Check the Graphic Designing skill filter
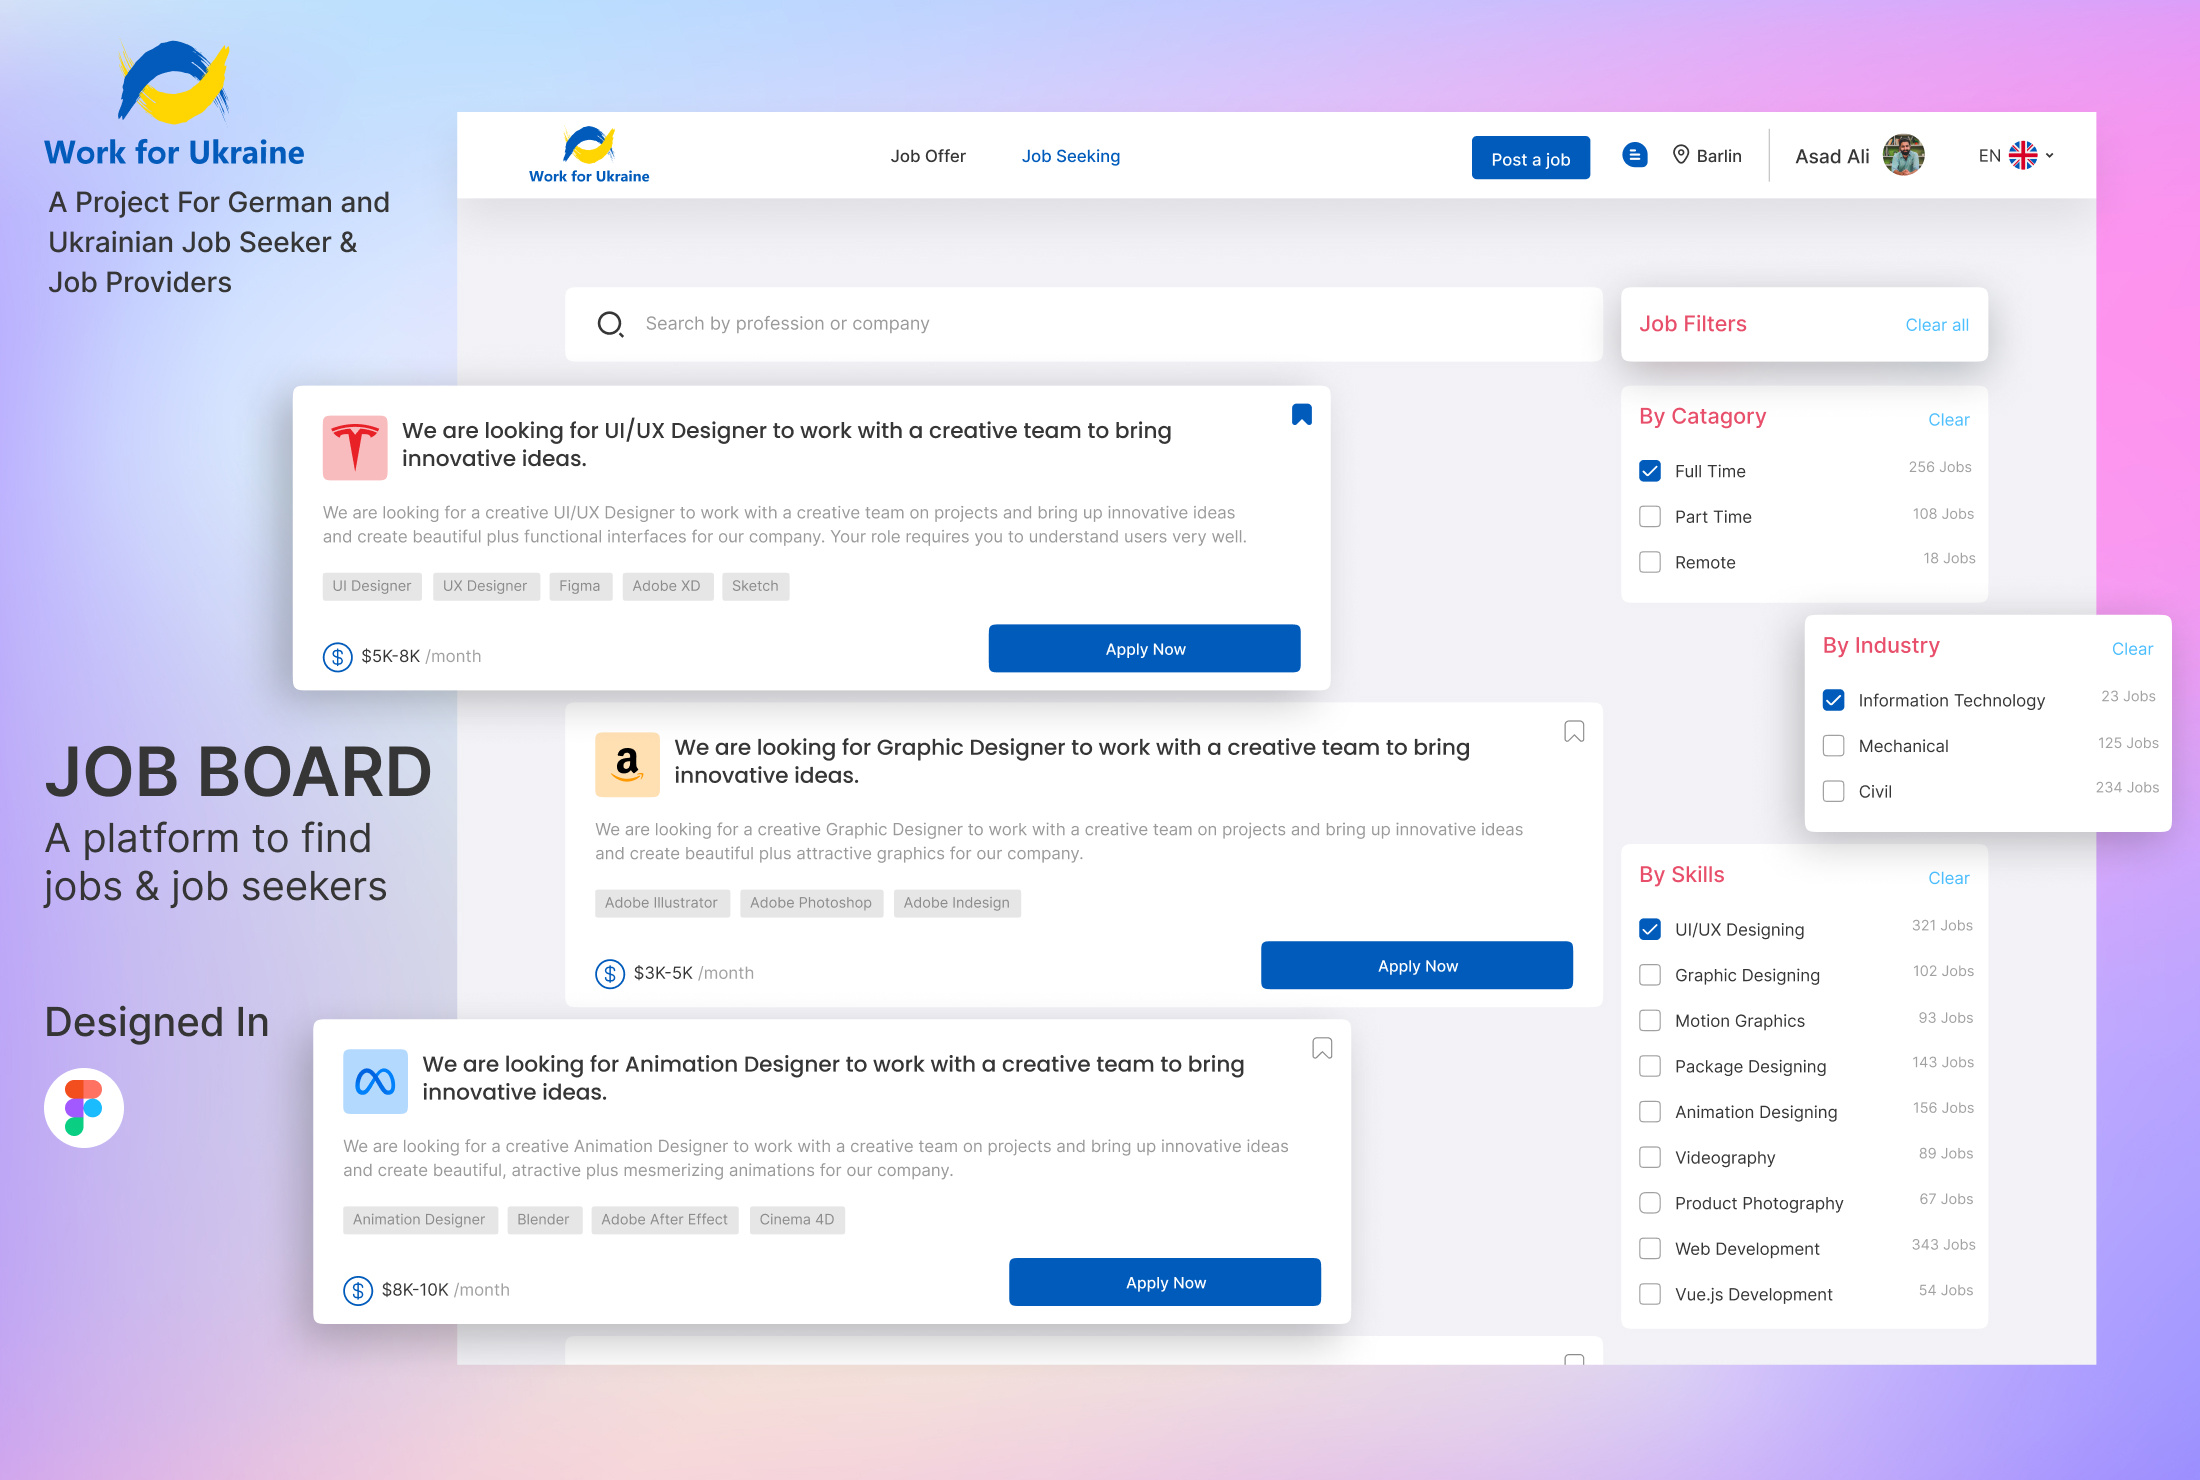 (1650, 975)
